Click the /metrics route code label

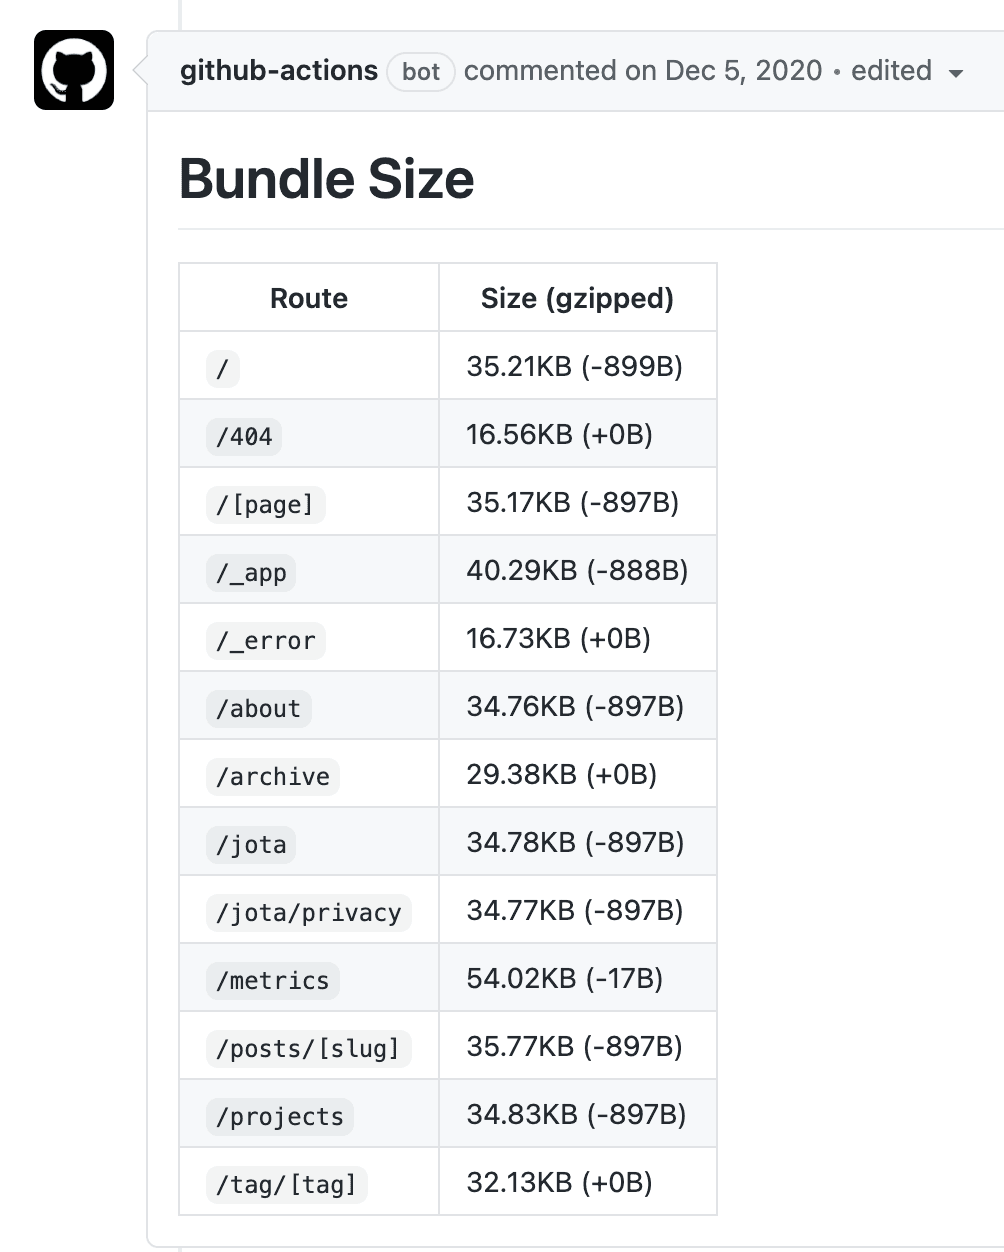click(x=273, y=980)
